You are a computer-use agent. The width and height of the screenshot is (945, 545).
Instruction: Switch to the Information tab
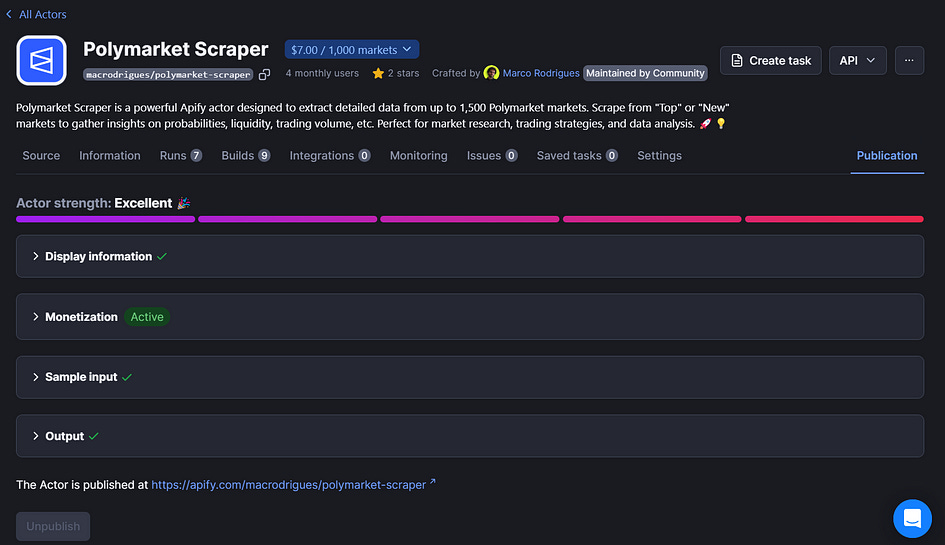click(x=110, y=156)
